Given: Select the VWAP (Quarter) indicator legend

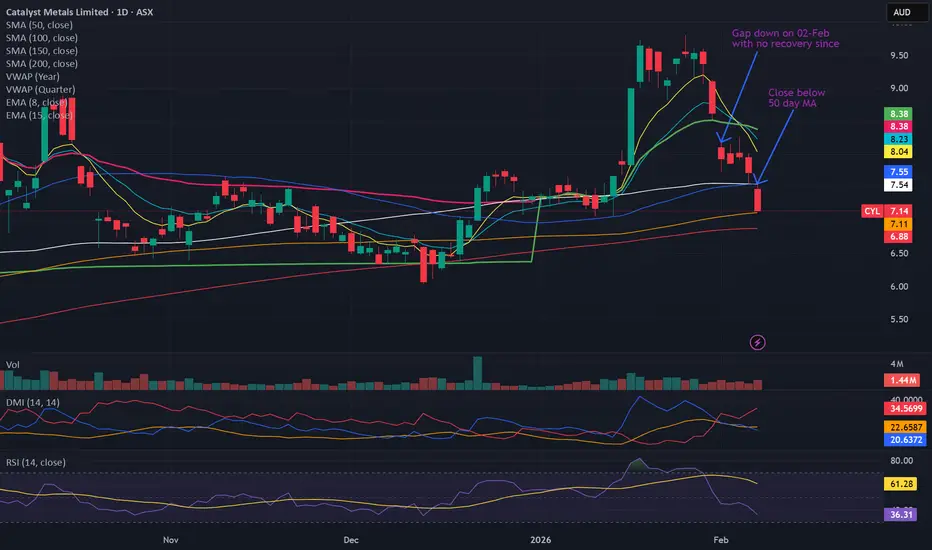Looking at the screenshot, I should click(x=40, y=90).
